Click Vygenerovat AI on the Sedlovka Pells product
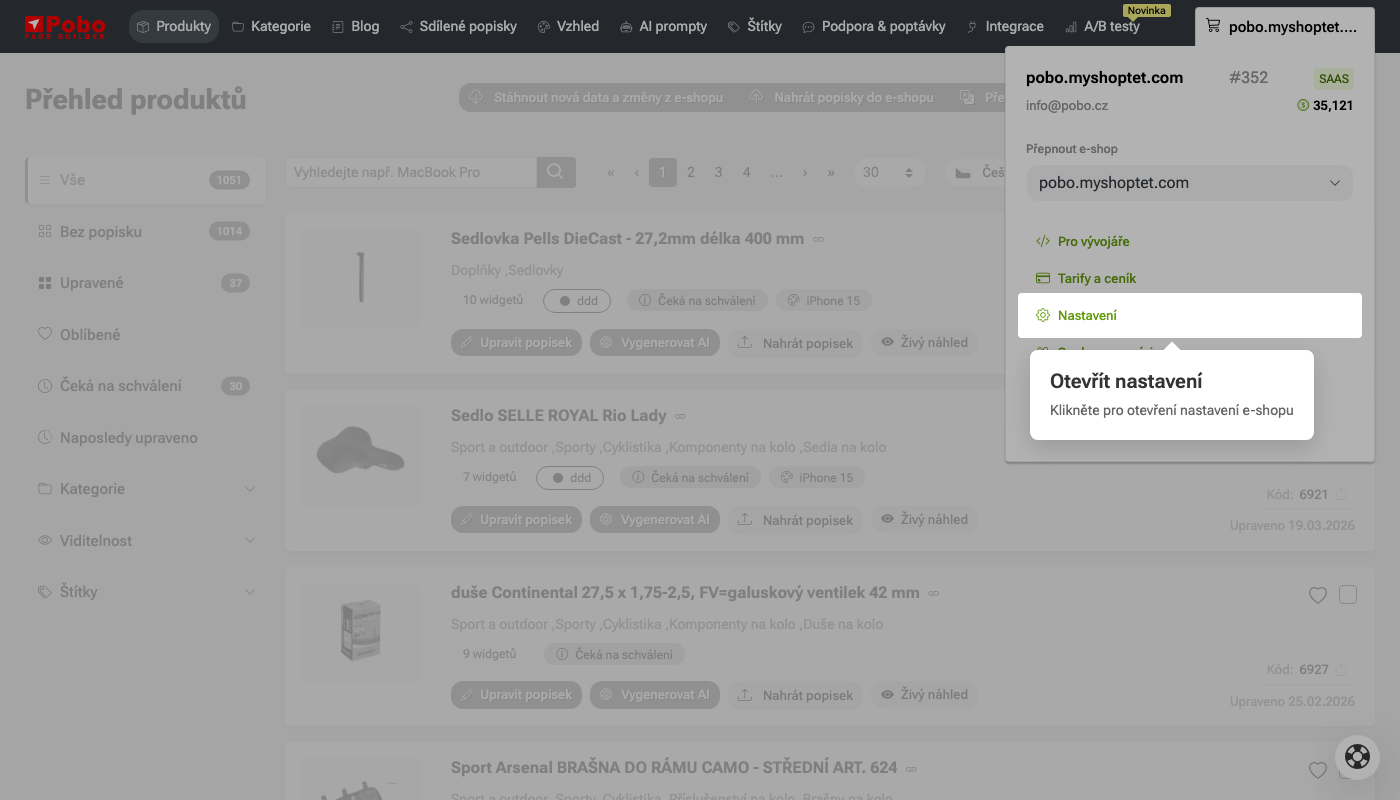1400x800 pixels. tap(655, 342)
